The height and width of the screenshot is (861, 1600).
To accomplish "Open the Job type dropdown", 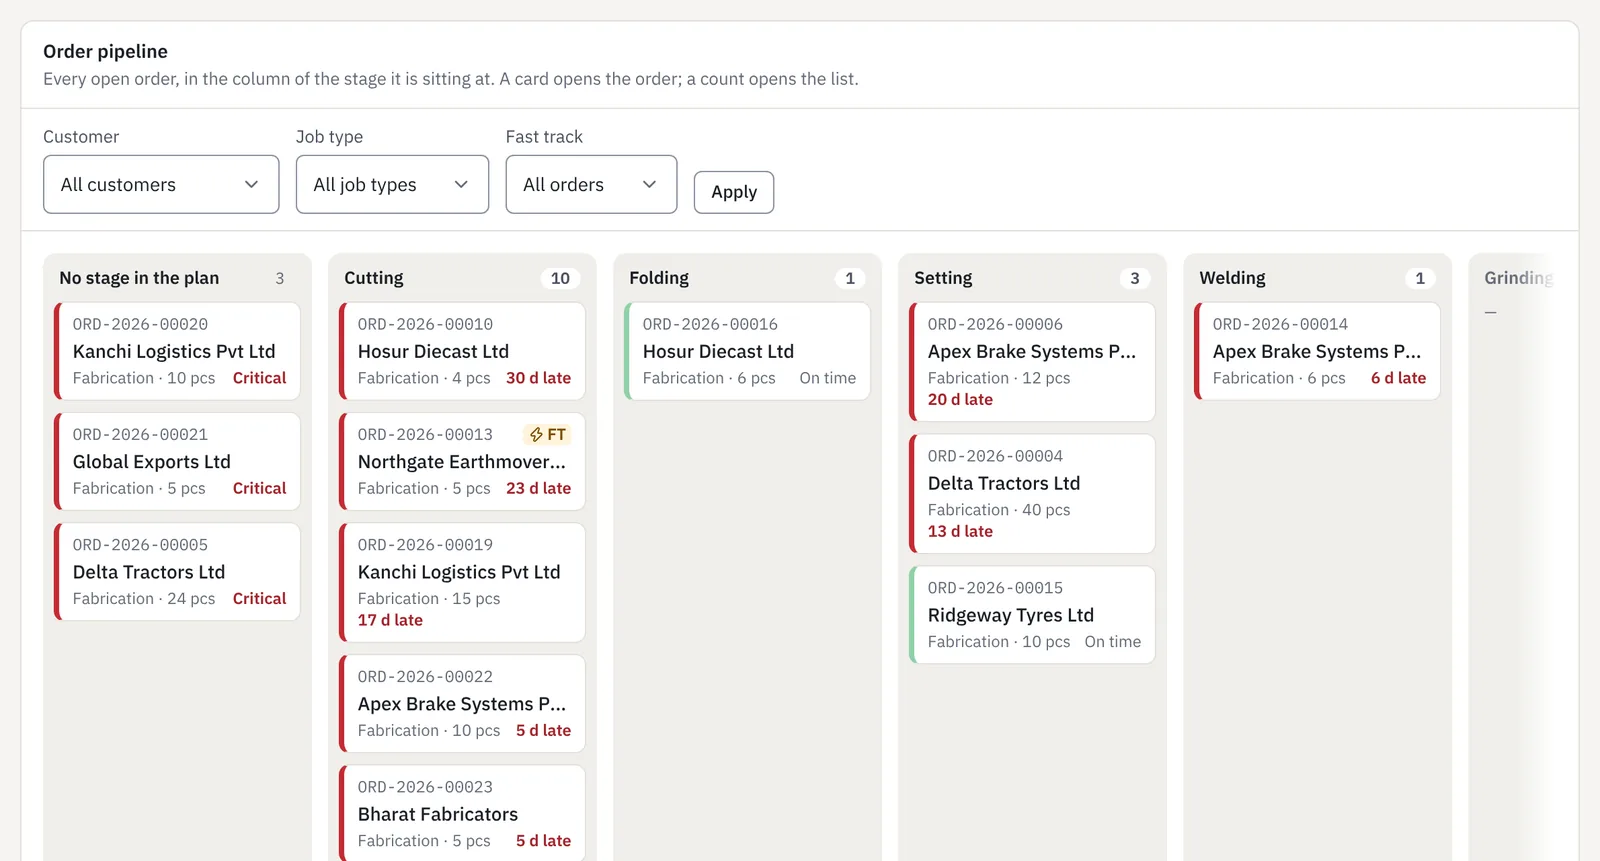I will pos(392,184).
